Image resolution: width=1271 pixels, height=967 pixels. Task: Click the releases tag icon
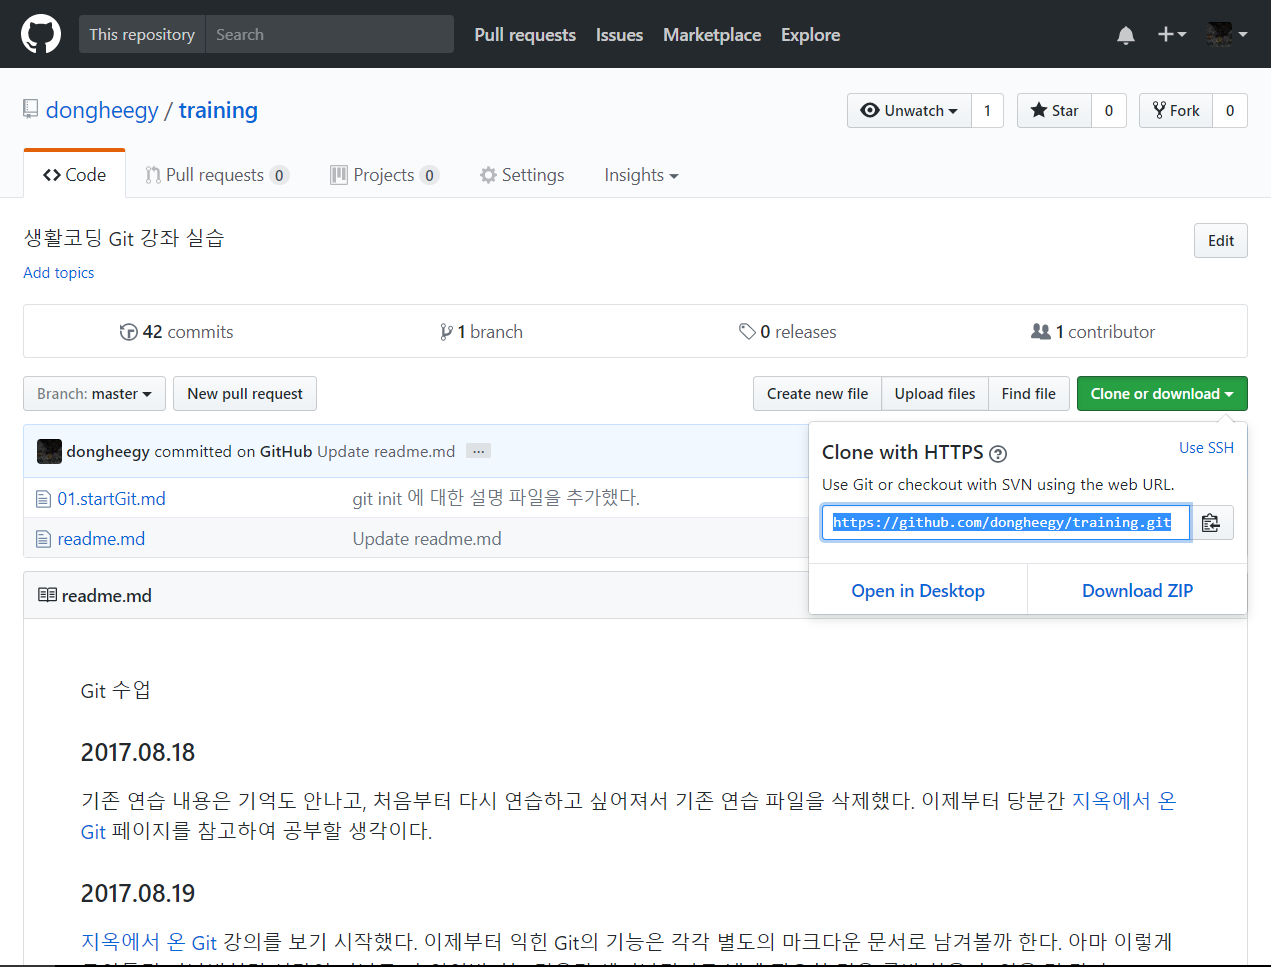(x=747, y=331)
